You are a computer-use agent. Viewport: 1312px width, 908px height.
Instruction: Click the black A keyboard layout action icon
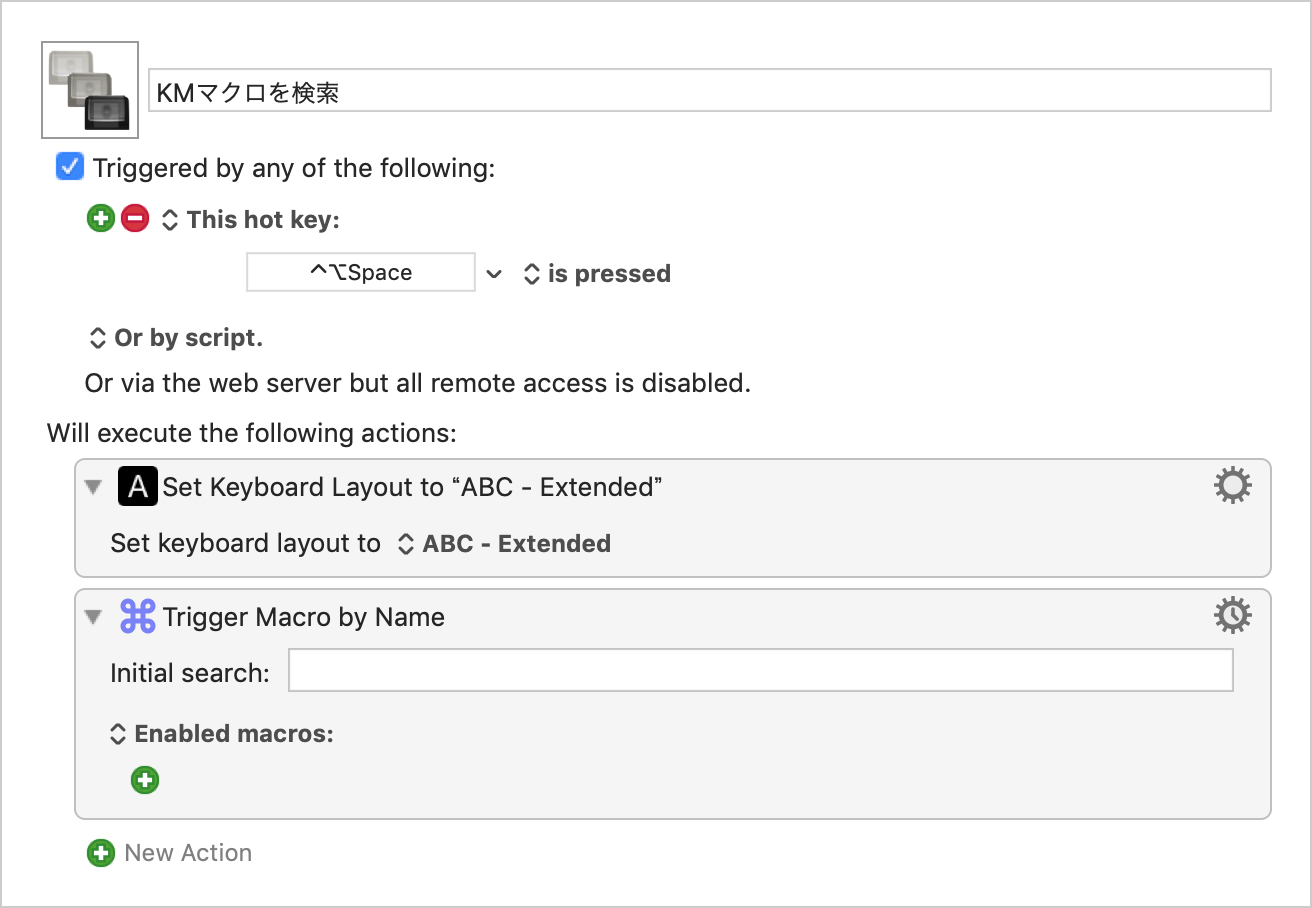[138, 486]
